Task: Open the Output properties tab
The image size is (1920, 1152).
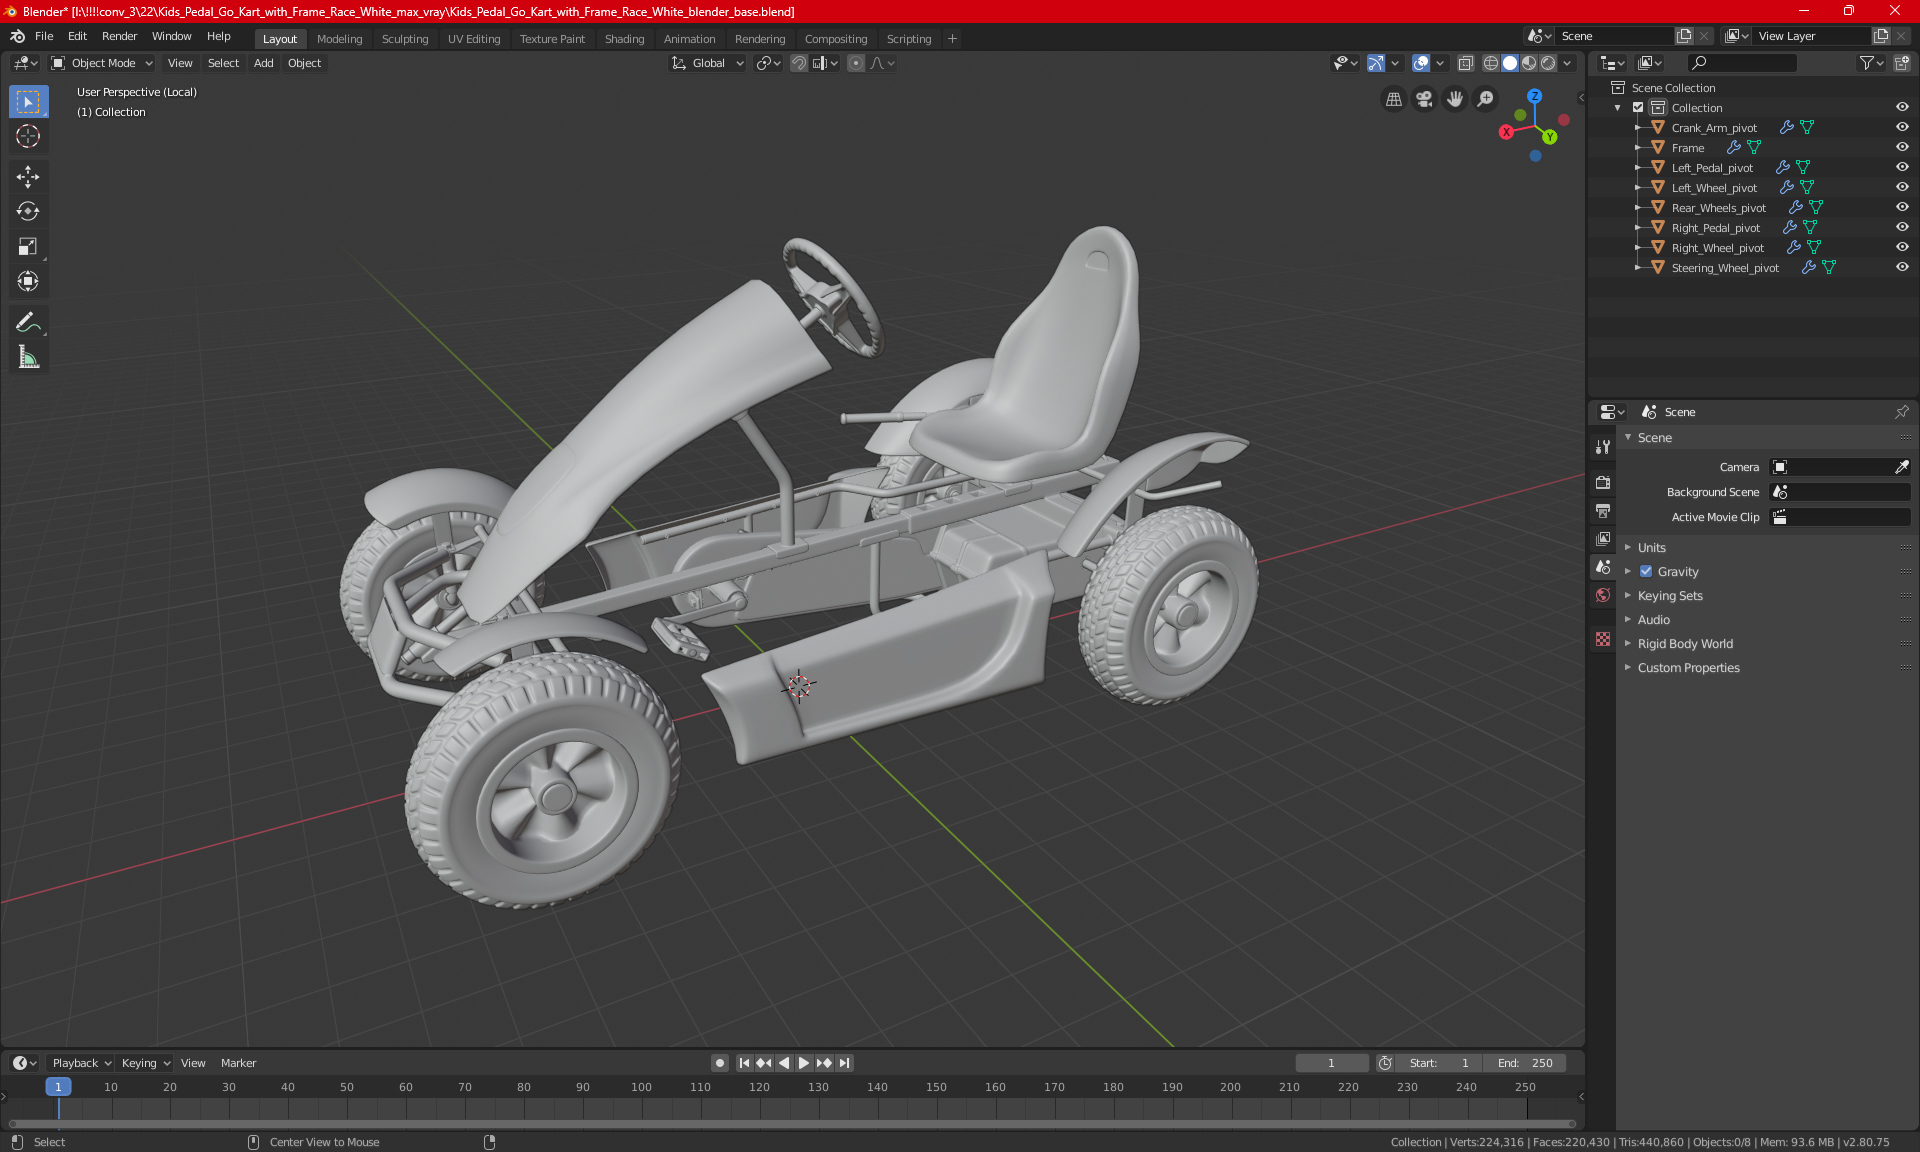Action: pos(1603,511)
